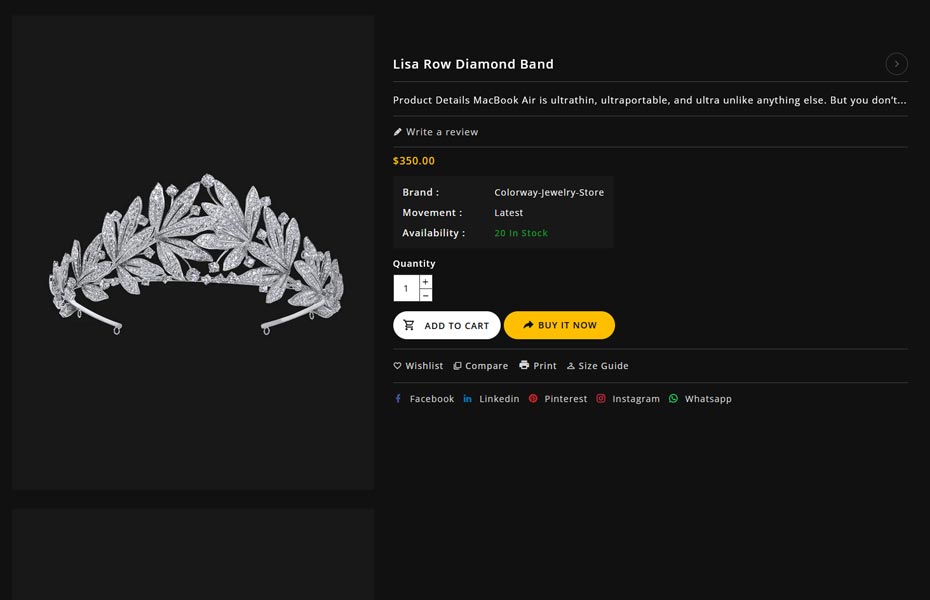Screen dimensions: 930x600
Task: Open the Write a review link
Action: (442, 132)
